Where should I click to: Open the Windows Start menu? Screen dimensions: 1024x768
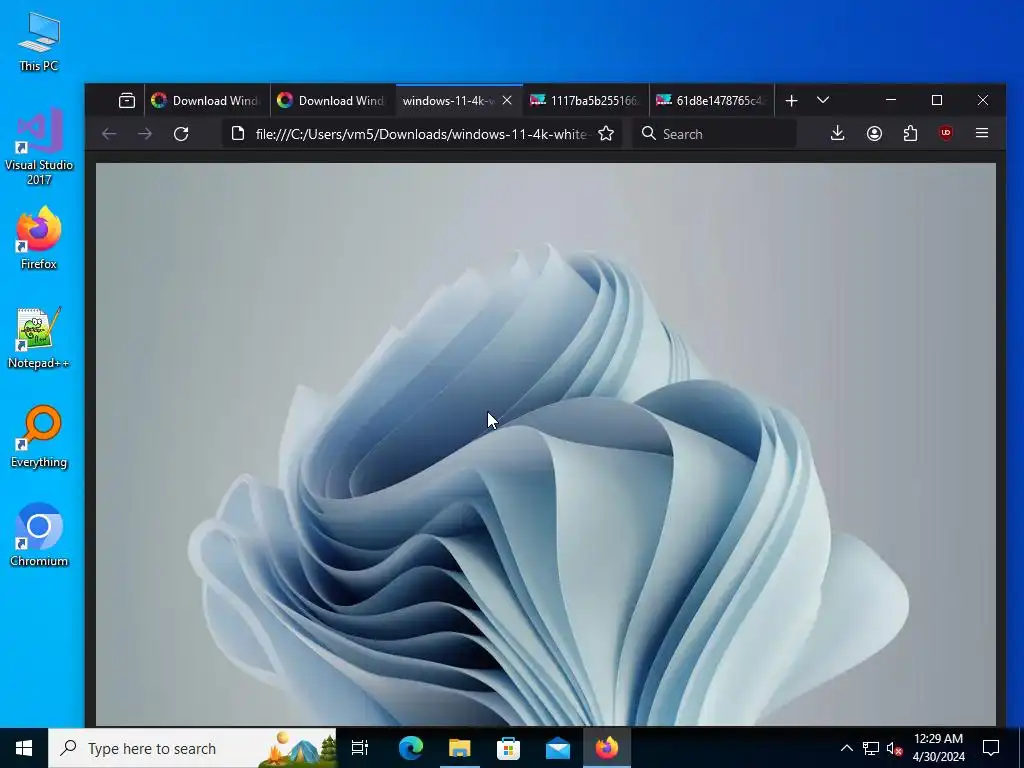[x=24, y=748]
